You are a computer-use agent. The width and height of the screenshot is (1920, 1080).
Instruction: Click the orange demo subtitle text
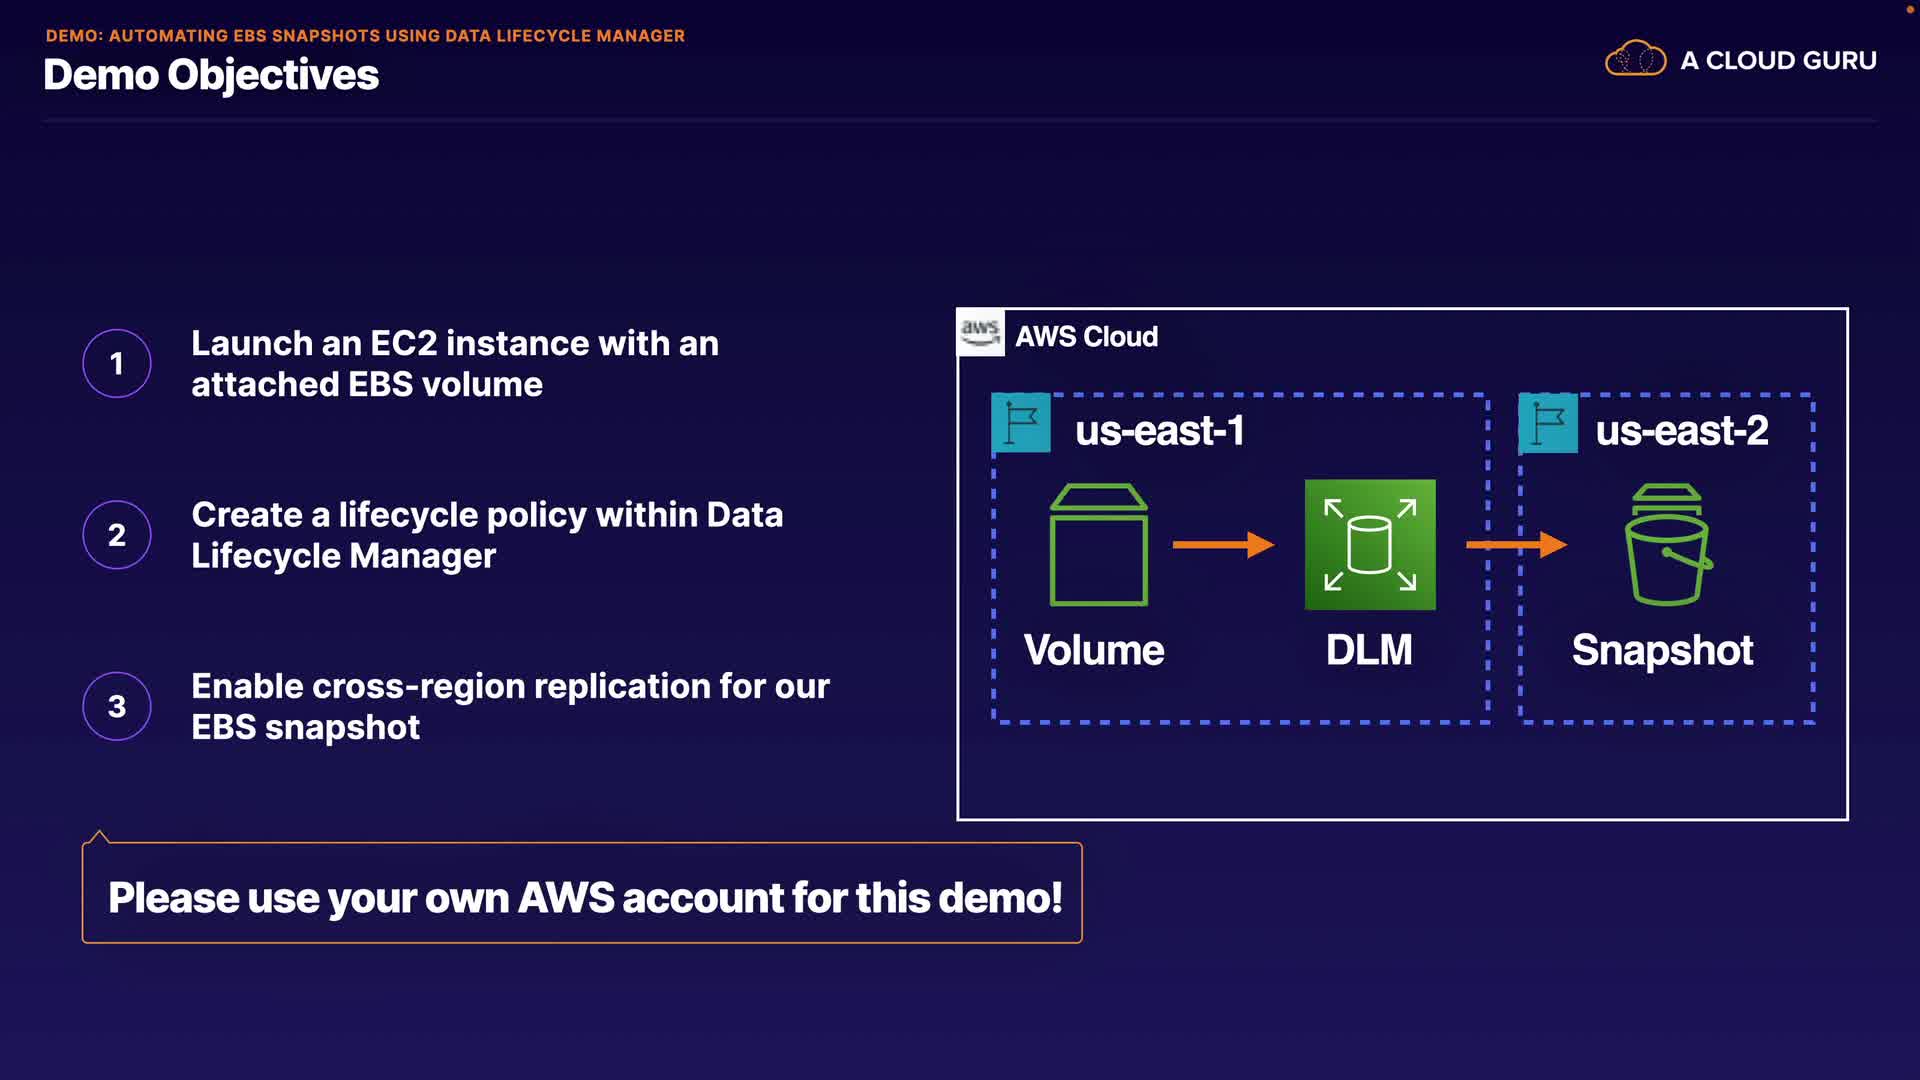point(365,36)
